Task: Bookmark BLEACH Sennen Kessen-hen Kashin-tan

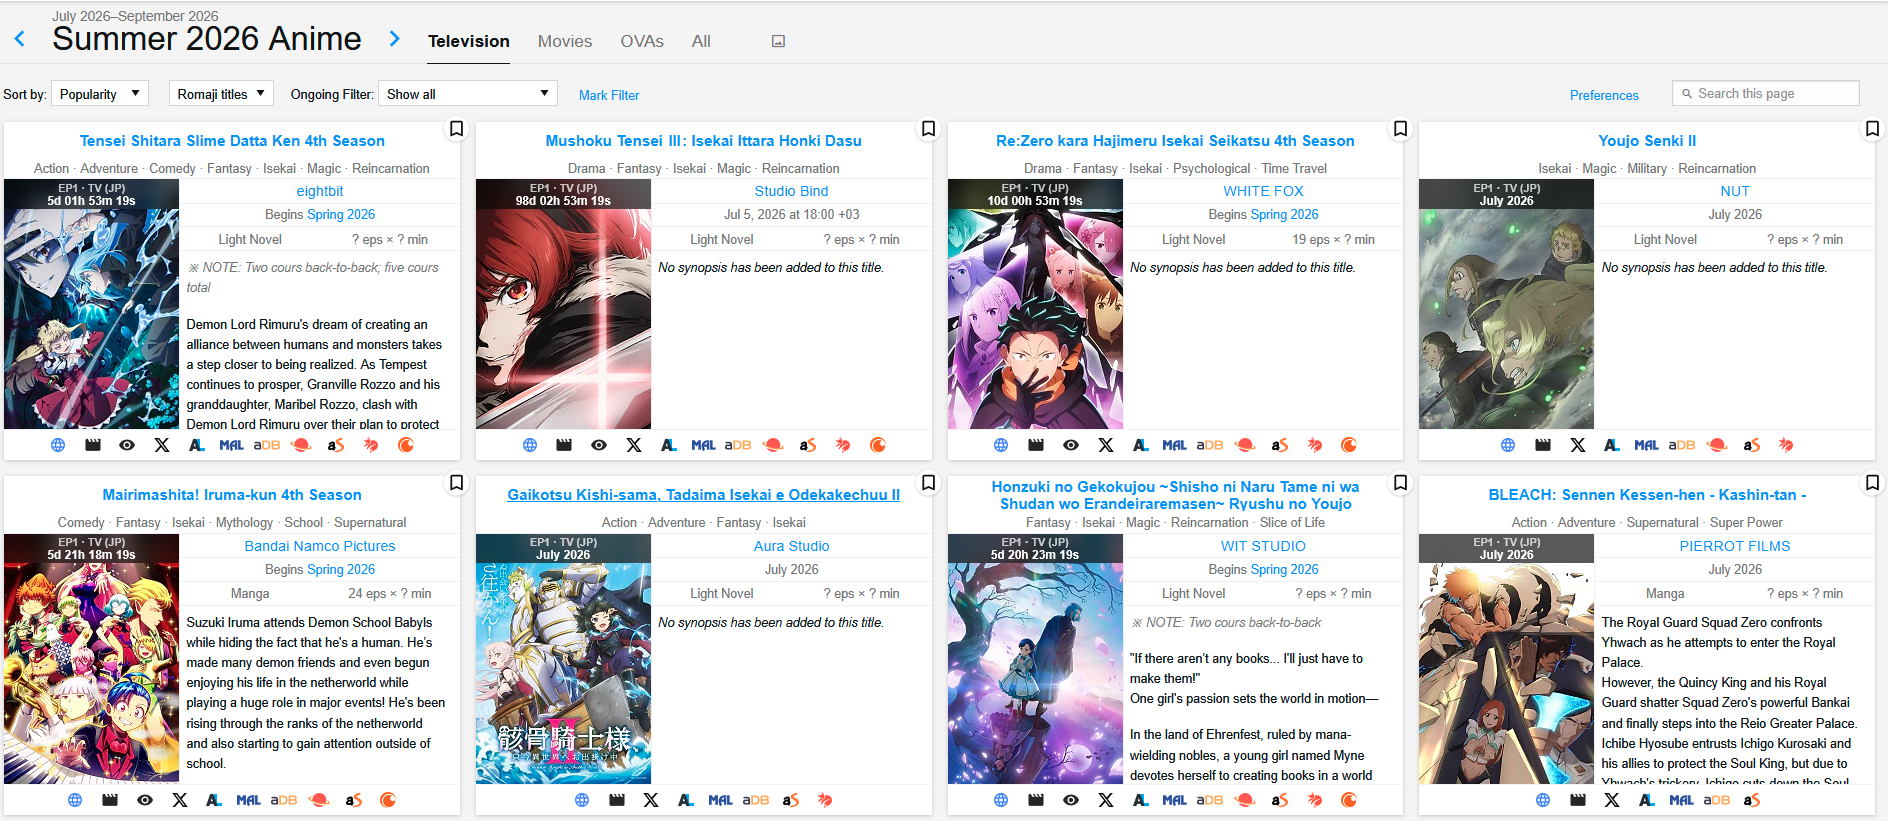Action: pos(1872,483)
